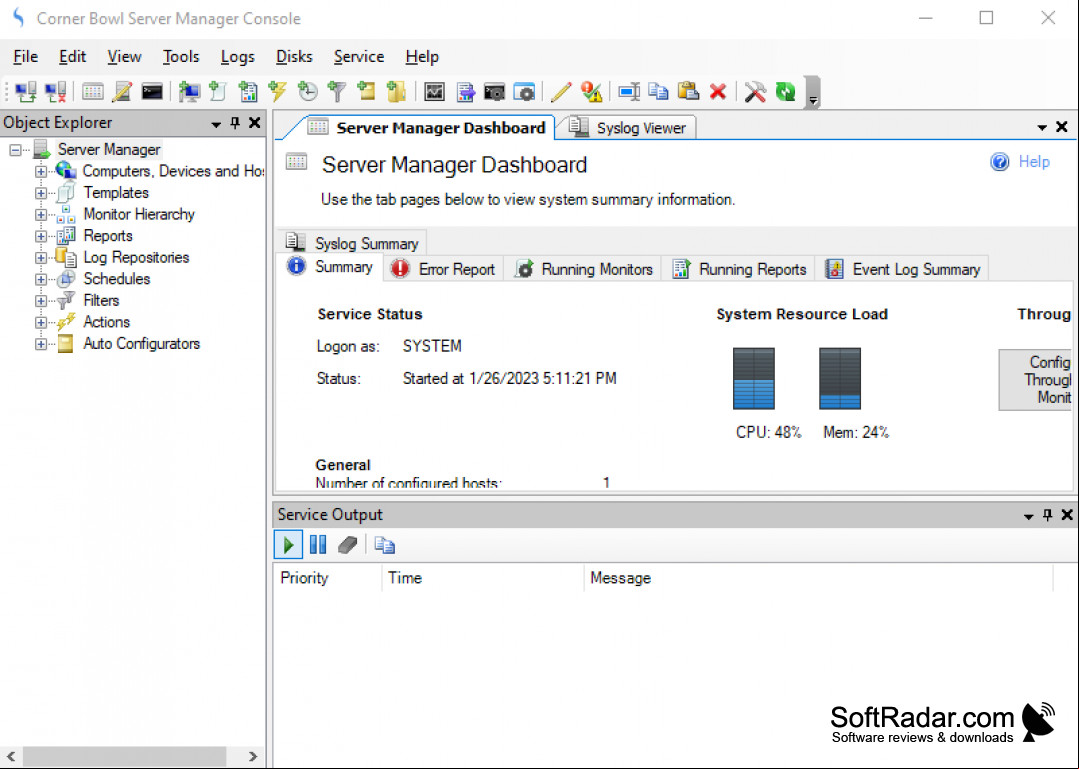The width and height of the screenshot is (1079, 769).
Task: Open the performance chart toolbar icon
Action: tap(434, 91)
